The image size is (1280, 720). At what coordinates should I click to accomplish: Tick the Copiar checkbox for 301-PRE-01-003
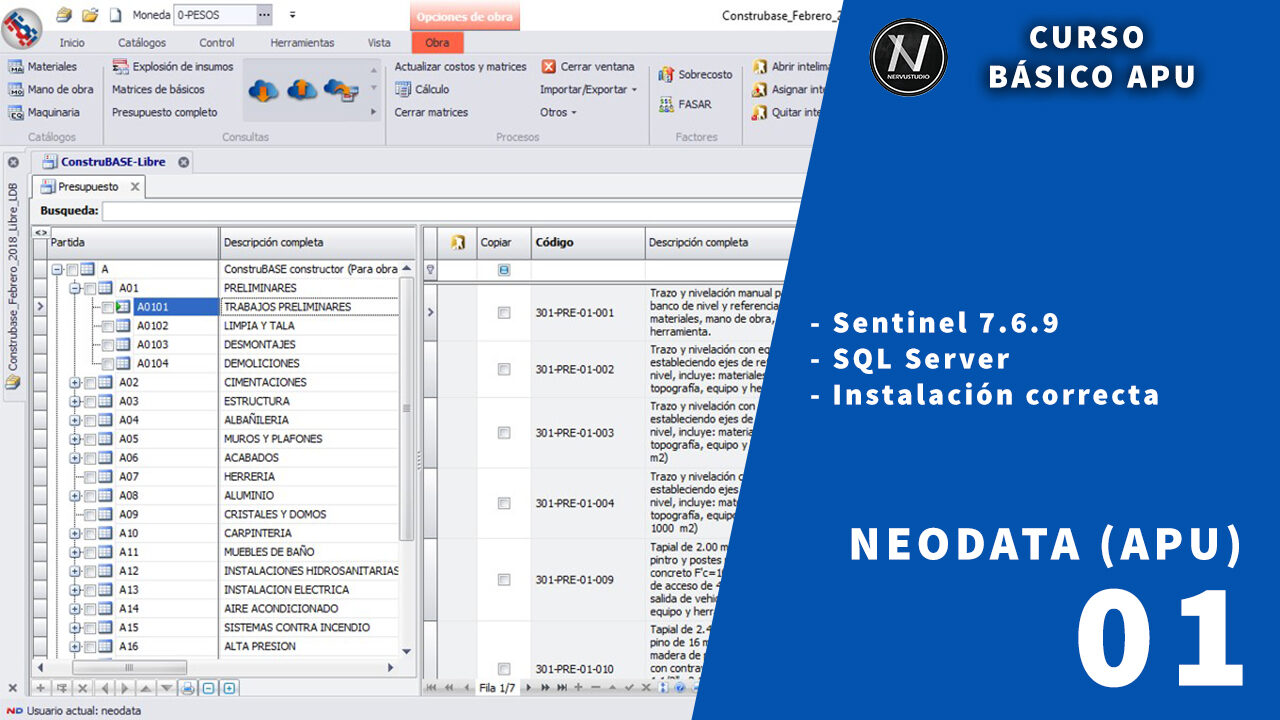(x=504, y=433)
